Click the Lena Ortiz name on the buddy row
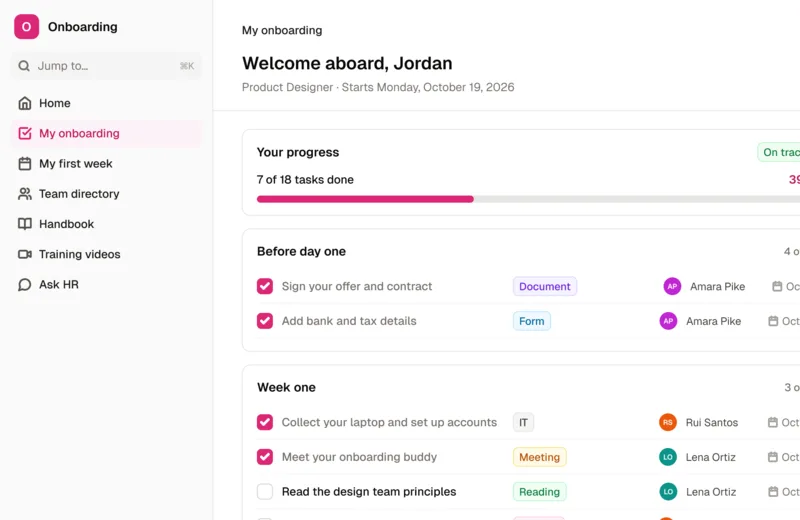 [x=711, y=457]
